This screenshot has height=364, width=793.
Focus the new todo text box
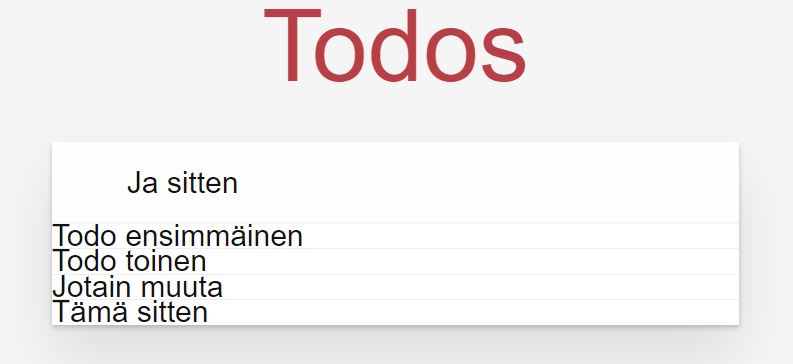coord(395,183)
